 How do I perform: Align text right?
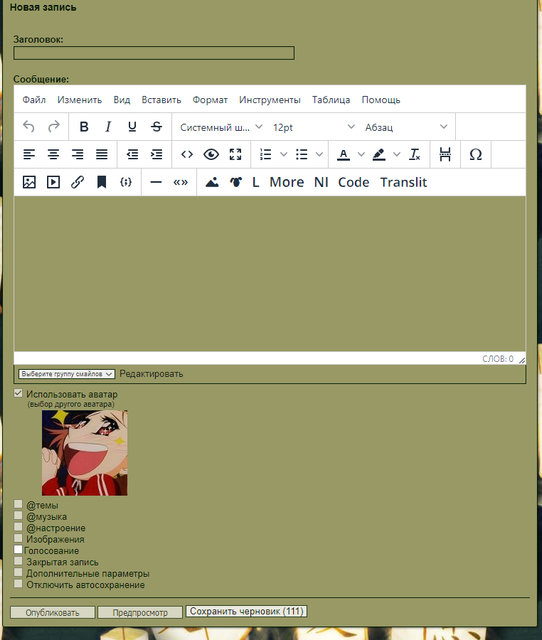click(x=78, y=154)
